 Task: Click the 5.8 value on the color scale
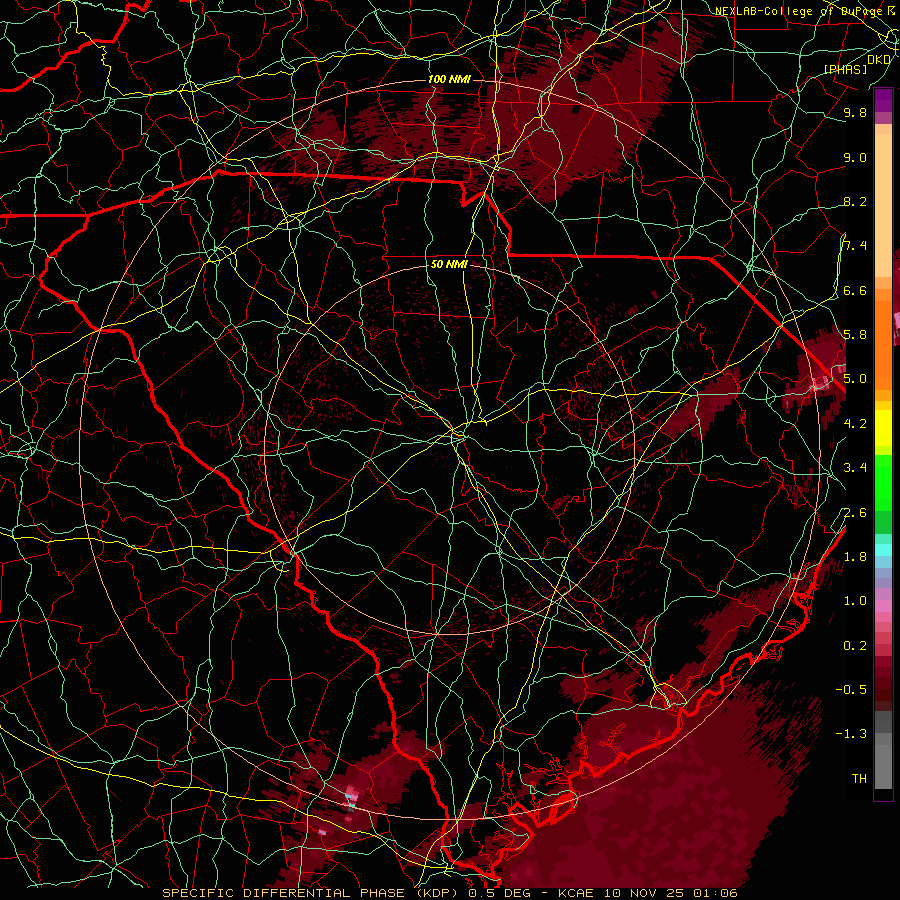[855, 334]
